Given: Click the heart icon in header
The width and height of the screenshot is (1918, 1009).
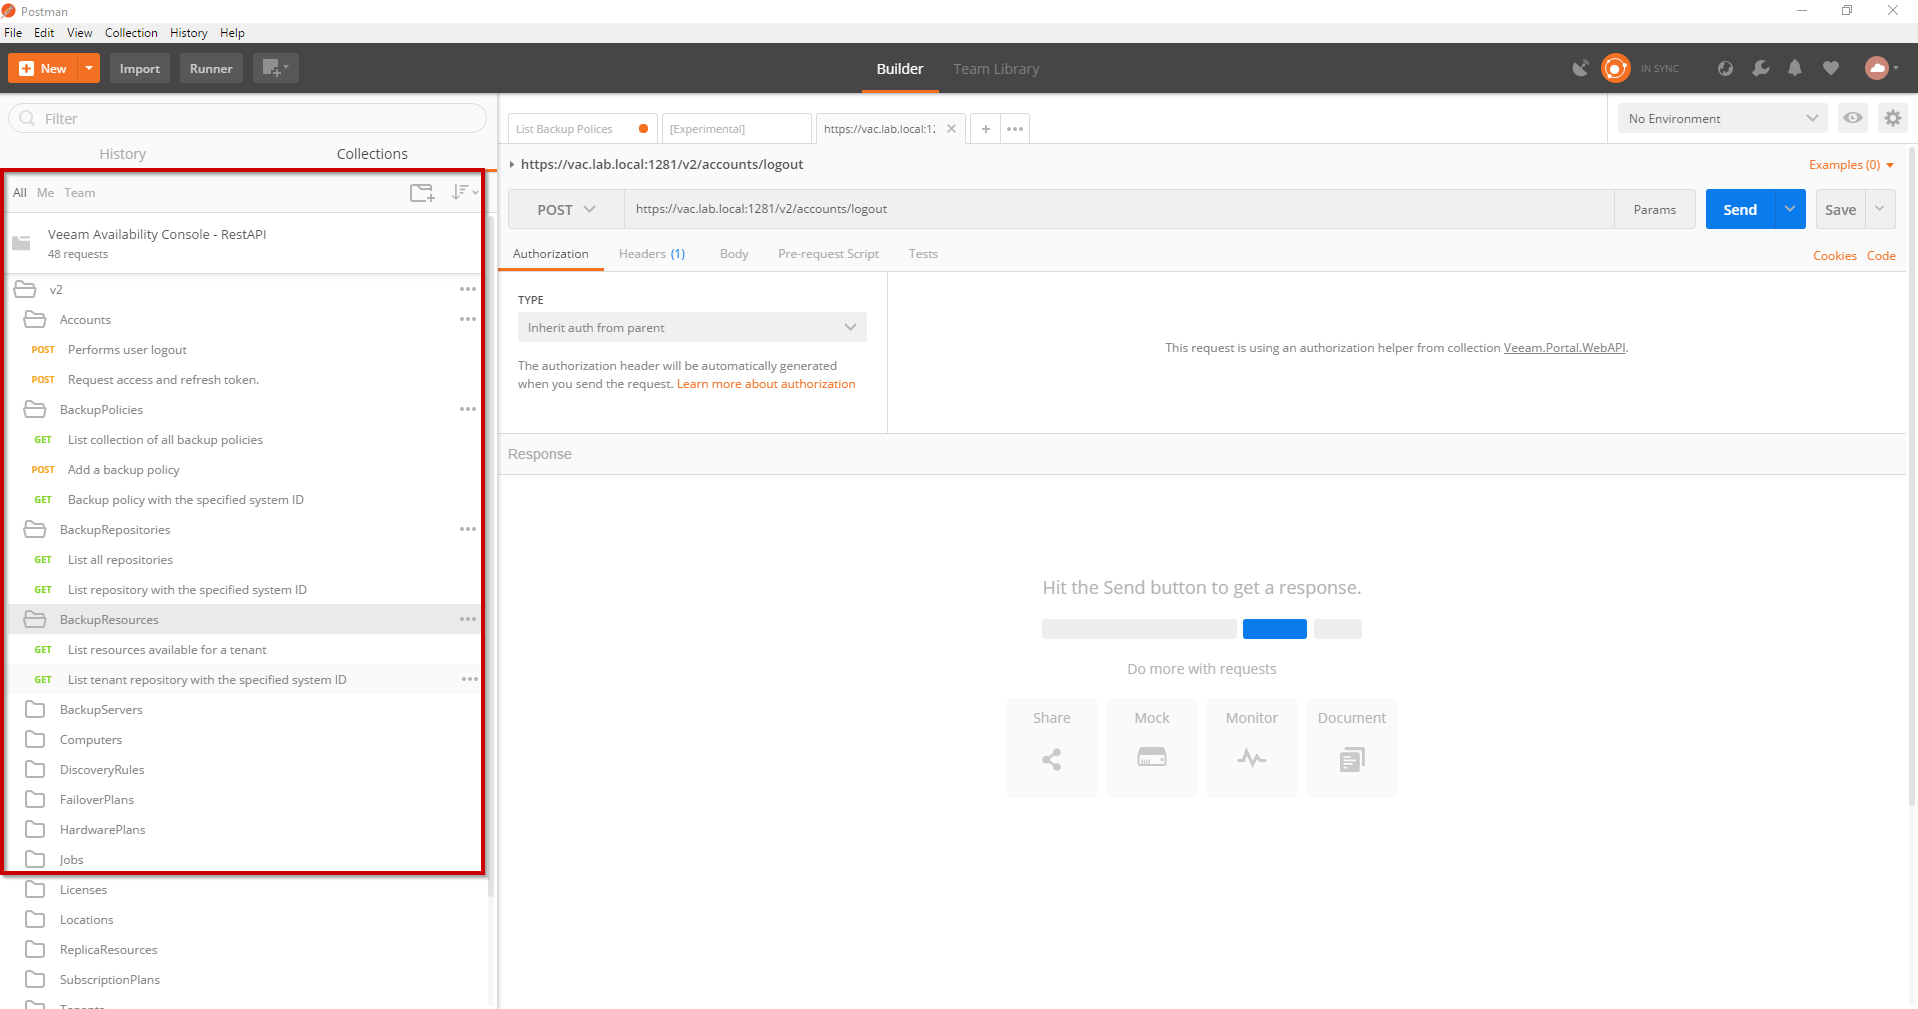Looking at the screenshot, I should [x=1830, y=68].
